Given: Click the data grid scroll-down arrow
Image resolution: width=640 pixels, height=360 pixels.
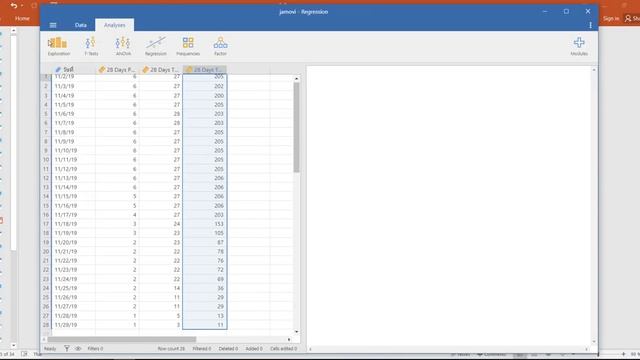Looking at the screenshot, I should coord(296,331).
